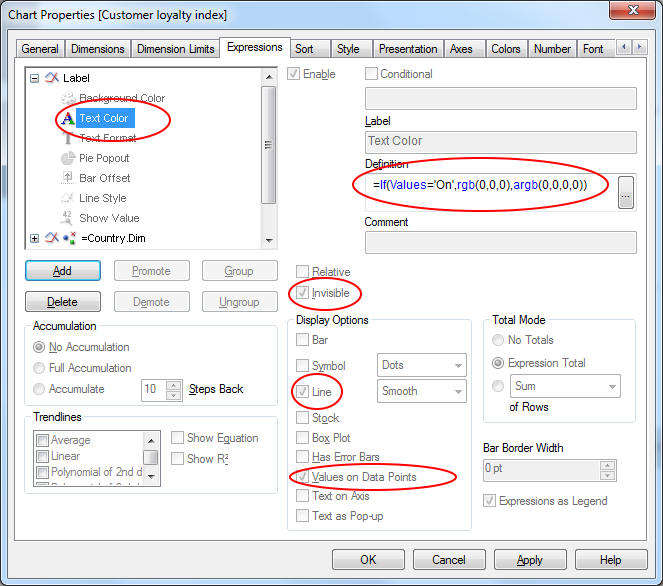The height and width of the screenshot is (586, 663).
Task: Check the Symbol display option
Action: (x=302, y=365)
